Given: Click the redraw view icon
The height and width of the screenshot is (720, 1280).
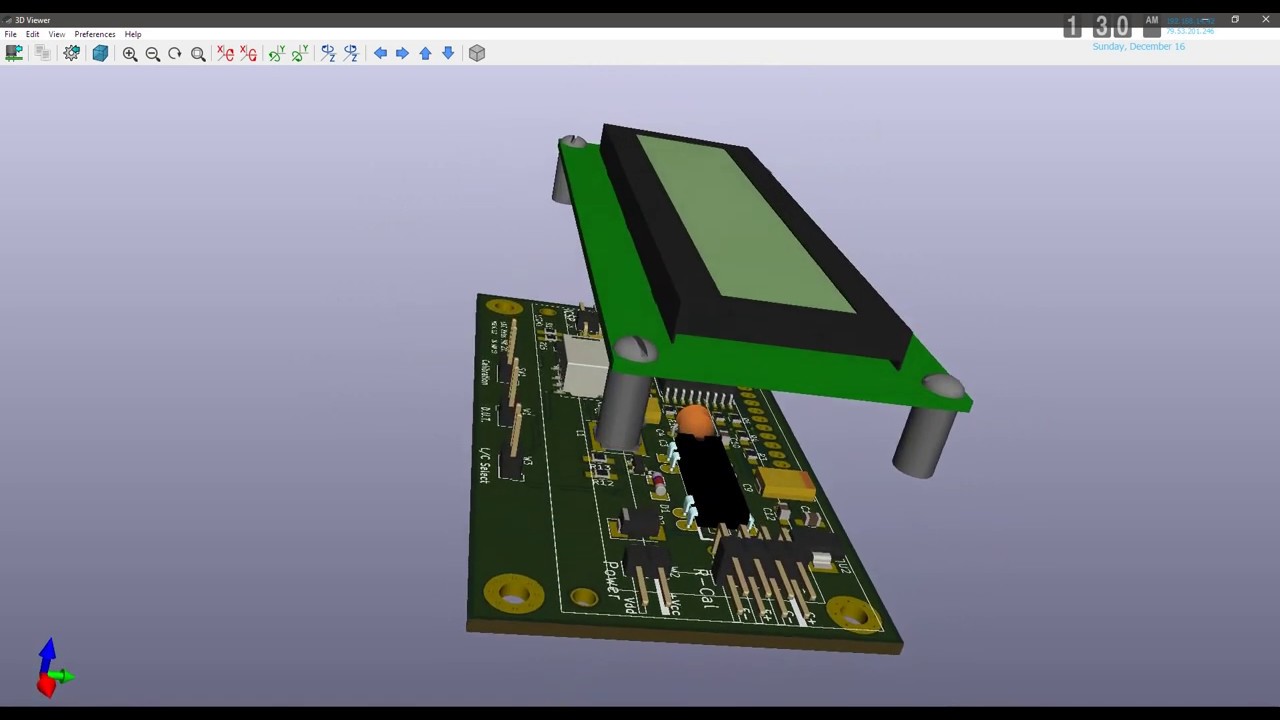Looking at the screenshot, I should [x=175, y=53].
